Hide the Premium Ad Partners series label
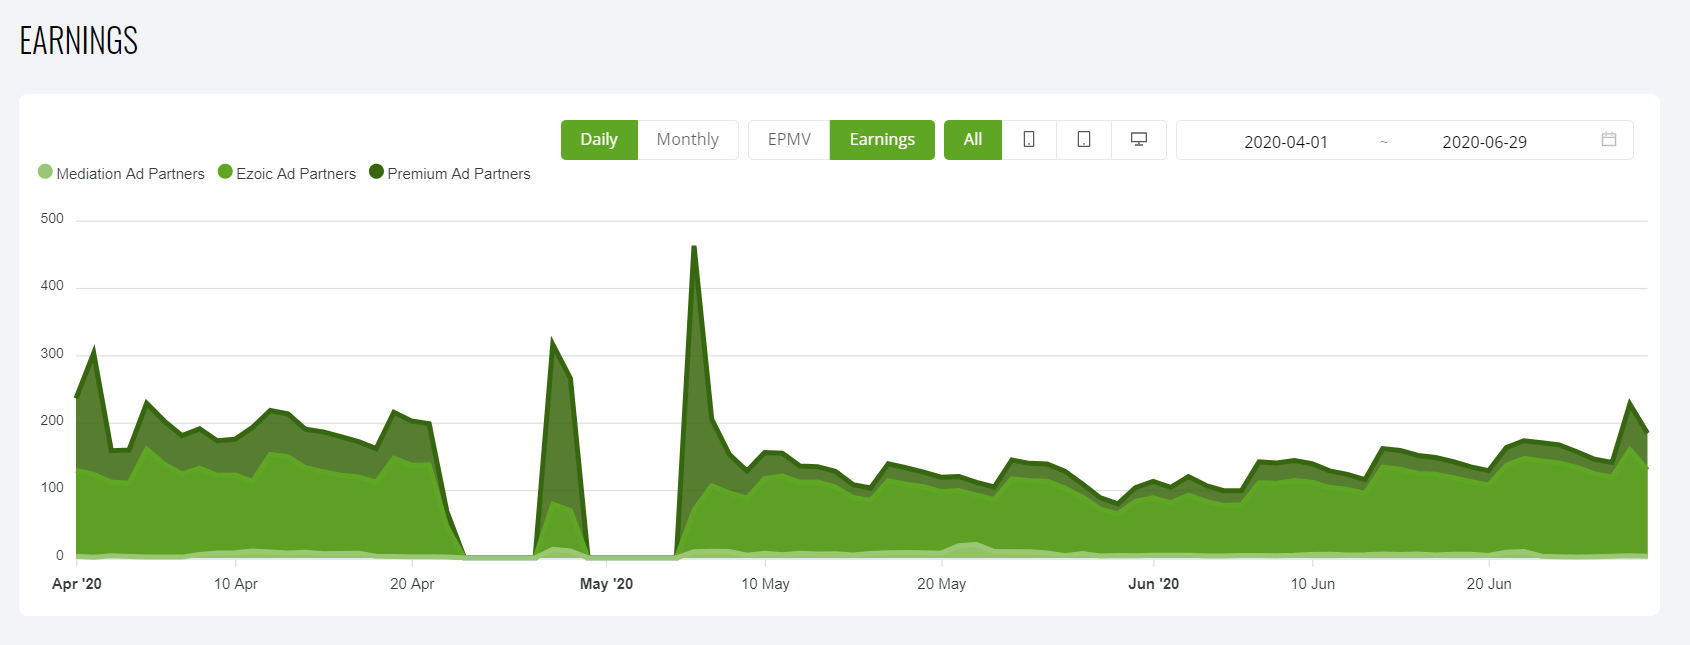This screenshot has height=645, width=1690. [459, 174]
